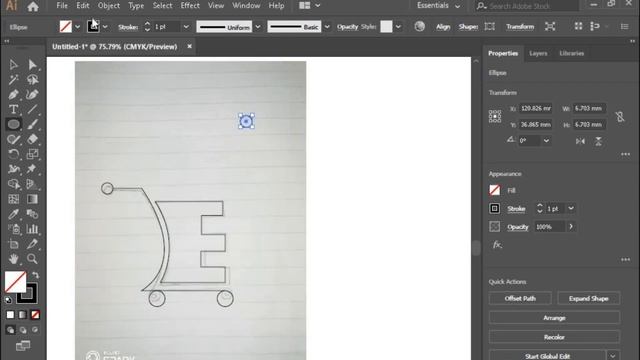Select the Line Segment tool
This screenshot has height=360, width=640.
tap(32, 109)
